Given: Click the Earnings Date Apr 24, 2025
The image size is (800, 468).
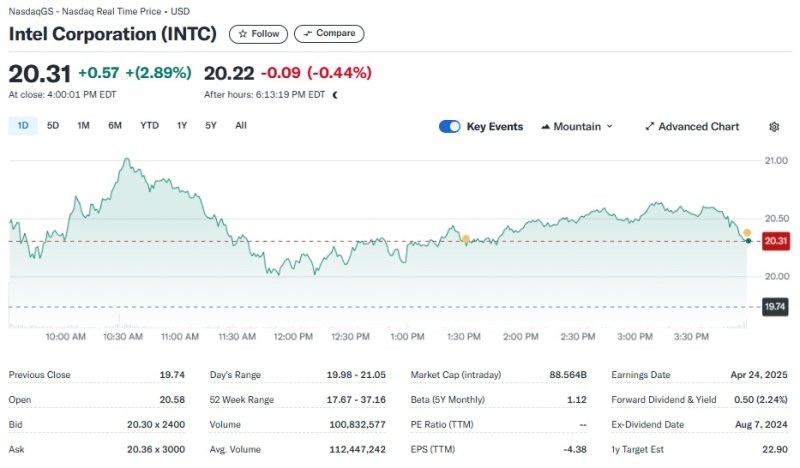Looking at the screenshot, I should 759,375.
